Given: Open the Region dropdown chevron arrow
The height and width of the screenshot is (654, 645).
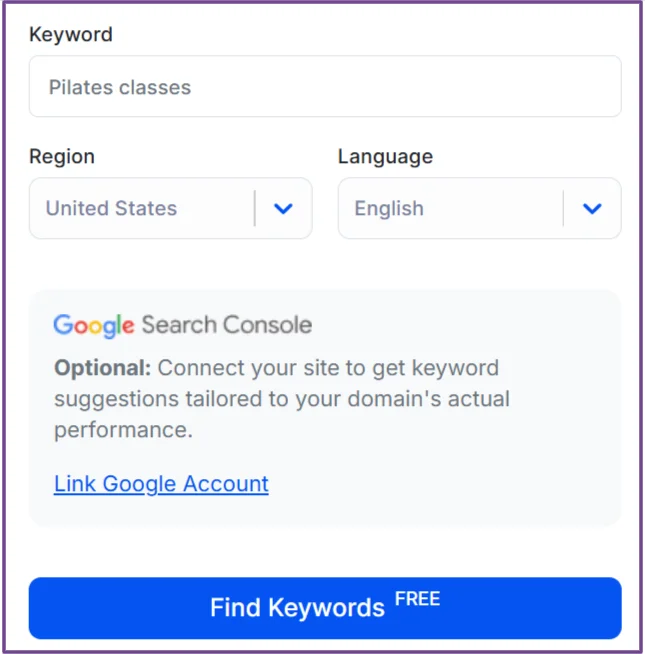Looking at the screenshot, I should tap(283, 209).
